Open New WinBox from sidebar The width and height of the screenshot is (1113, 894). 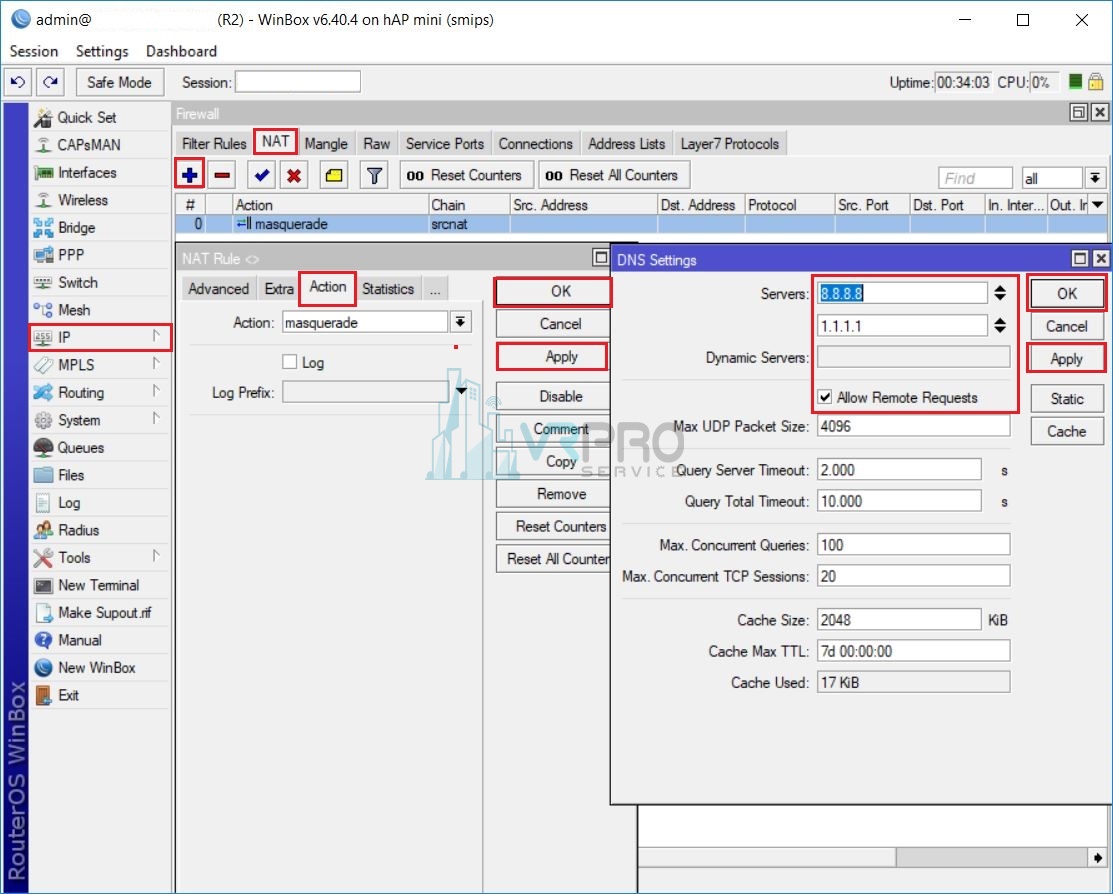pos(100,668)
